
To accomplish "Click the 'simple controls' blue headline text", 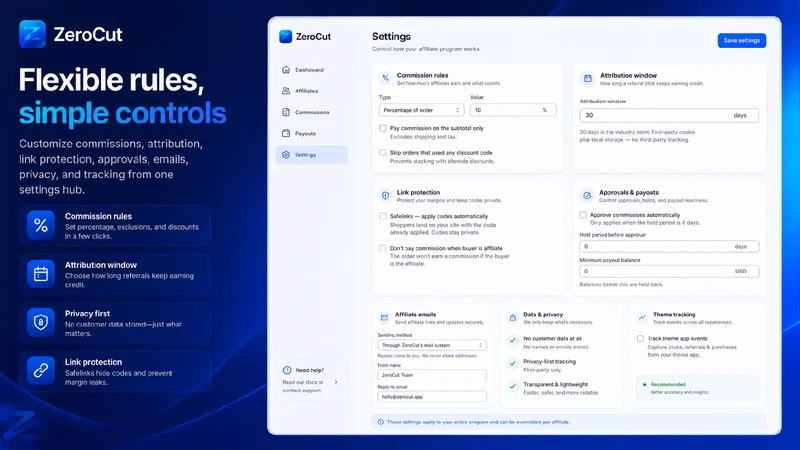I will (x=122, y=113).
